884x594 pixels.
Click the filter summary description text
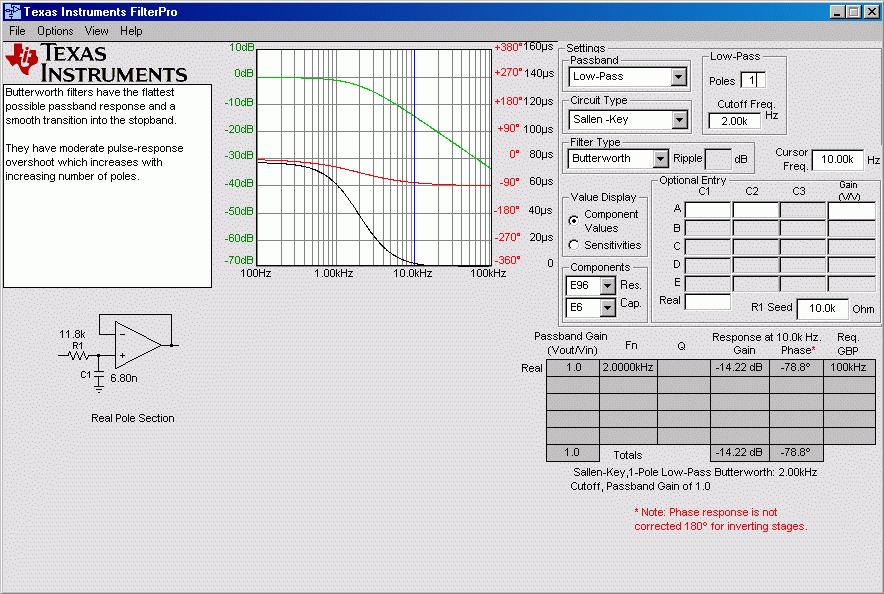(693, 479)
